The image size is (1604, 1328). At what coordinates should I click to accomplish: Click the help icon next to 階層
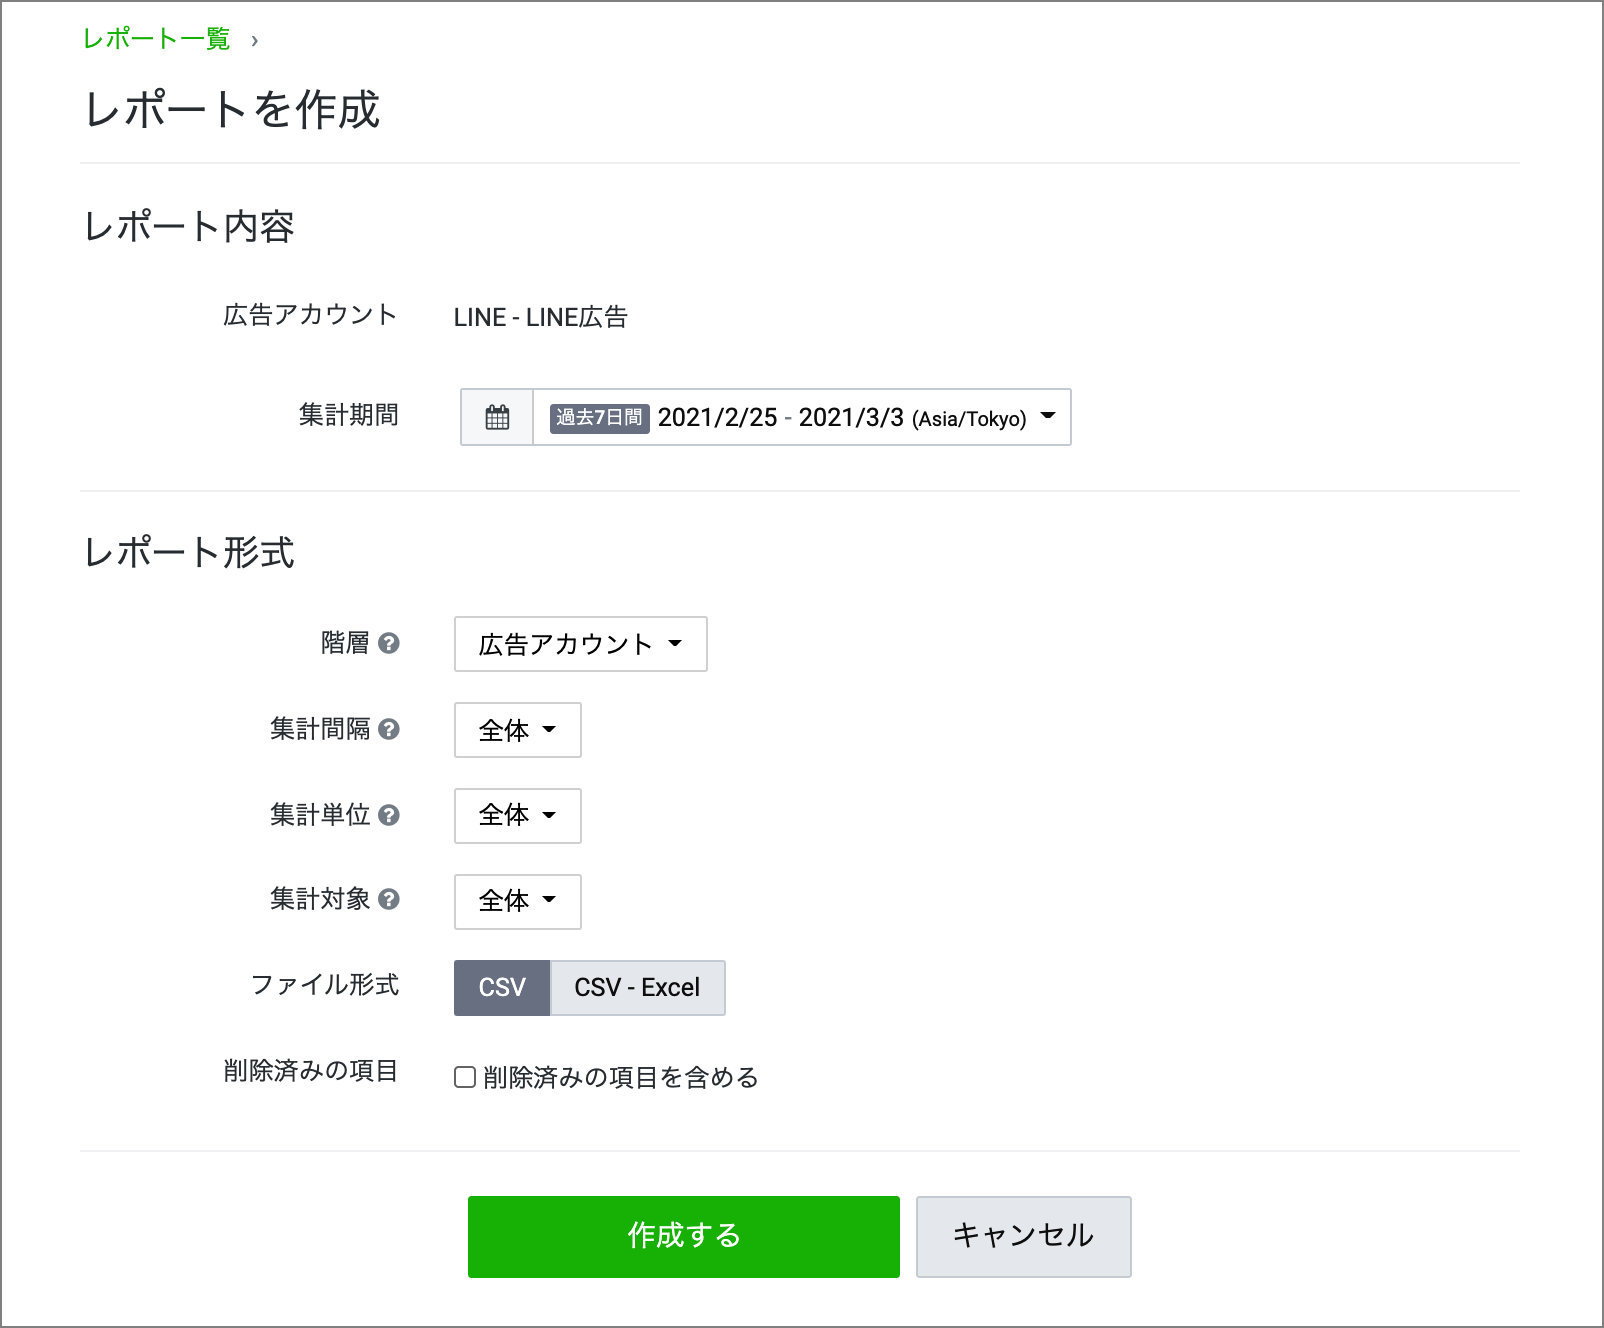(x=389, y=643)
